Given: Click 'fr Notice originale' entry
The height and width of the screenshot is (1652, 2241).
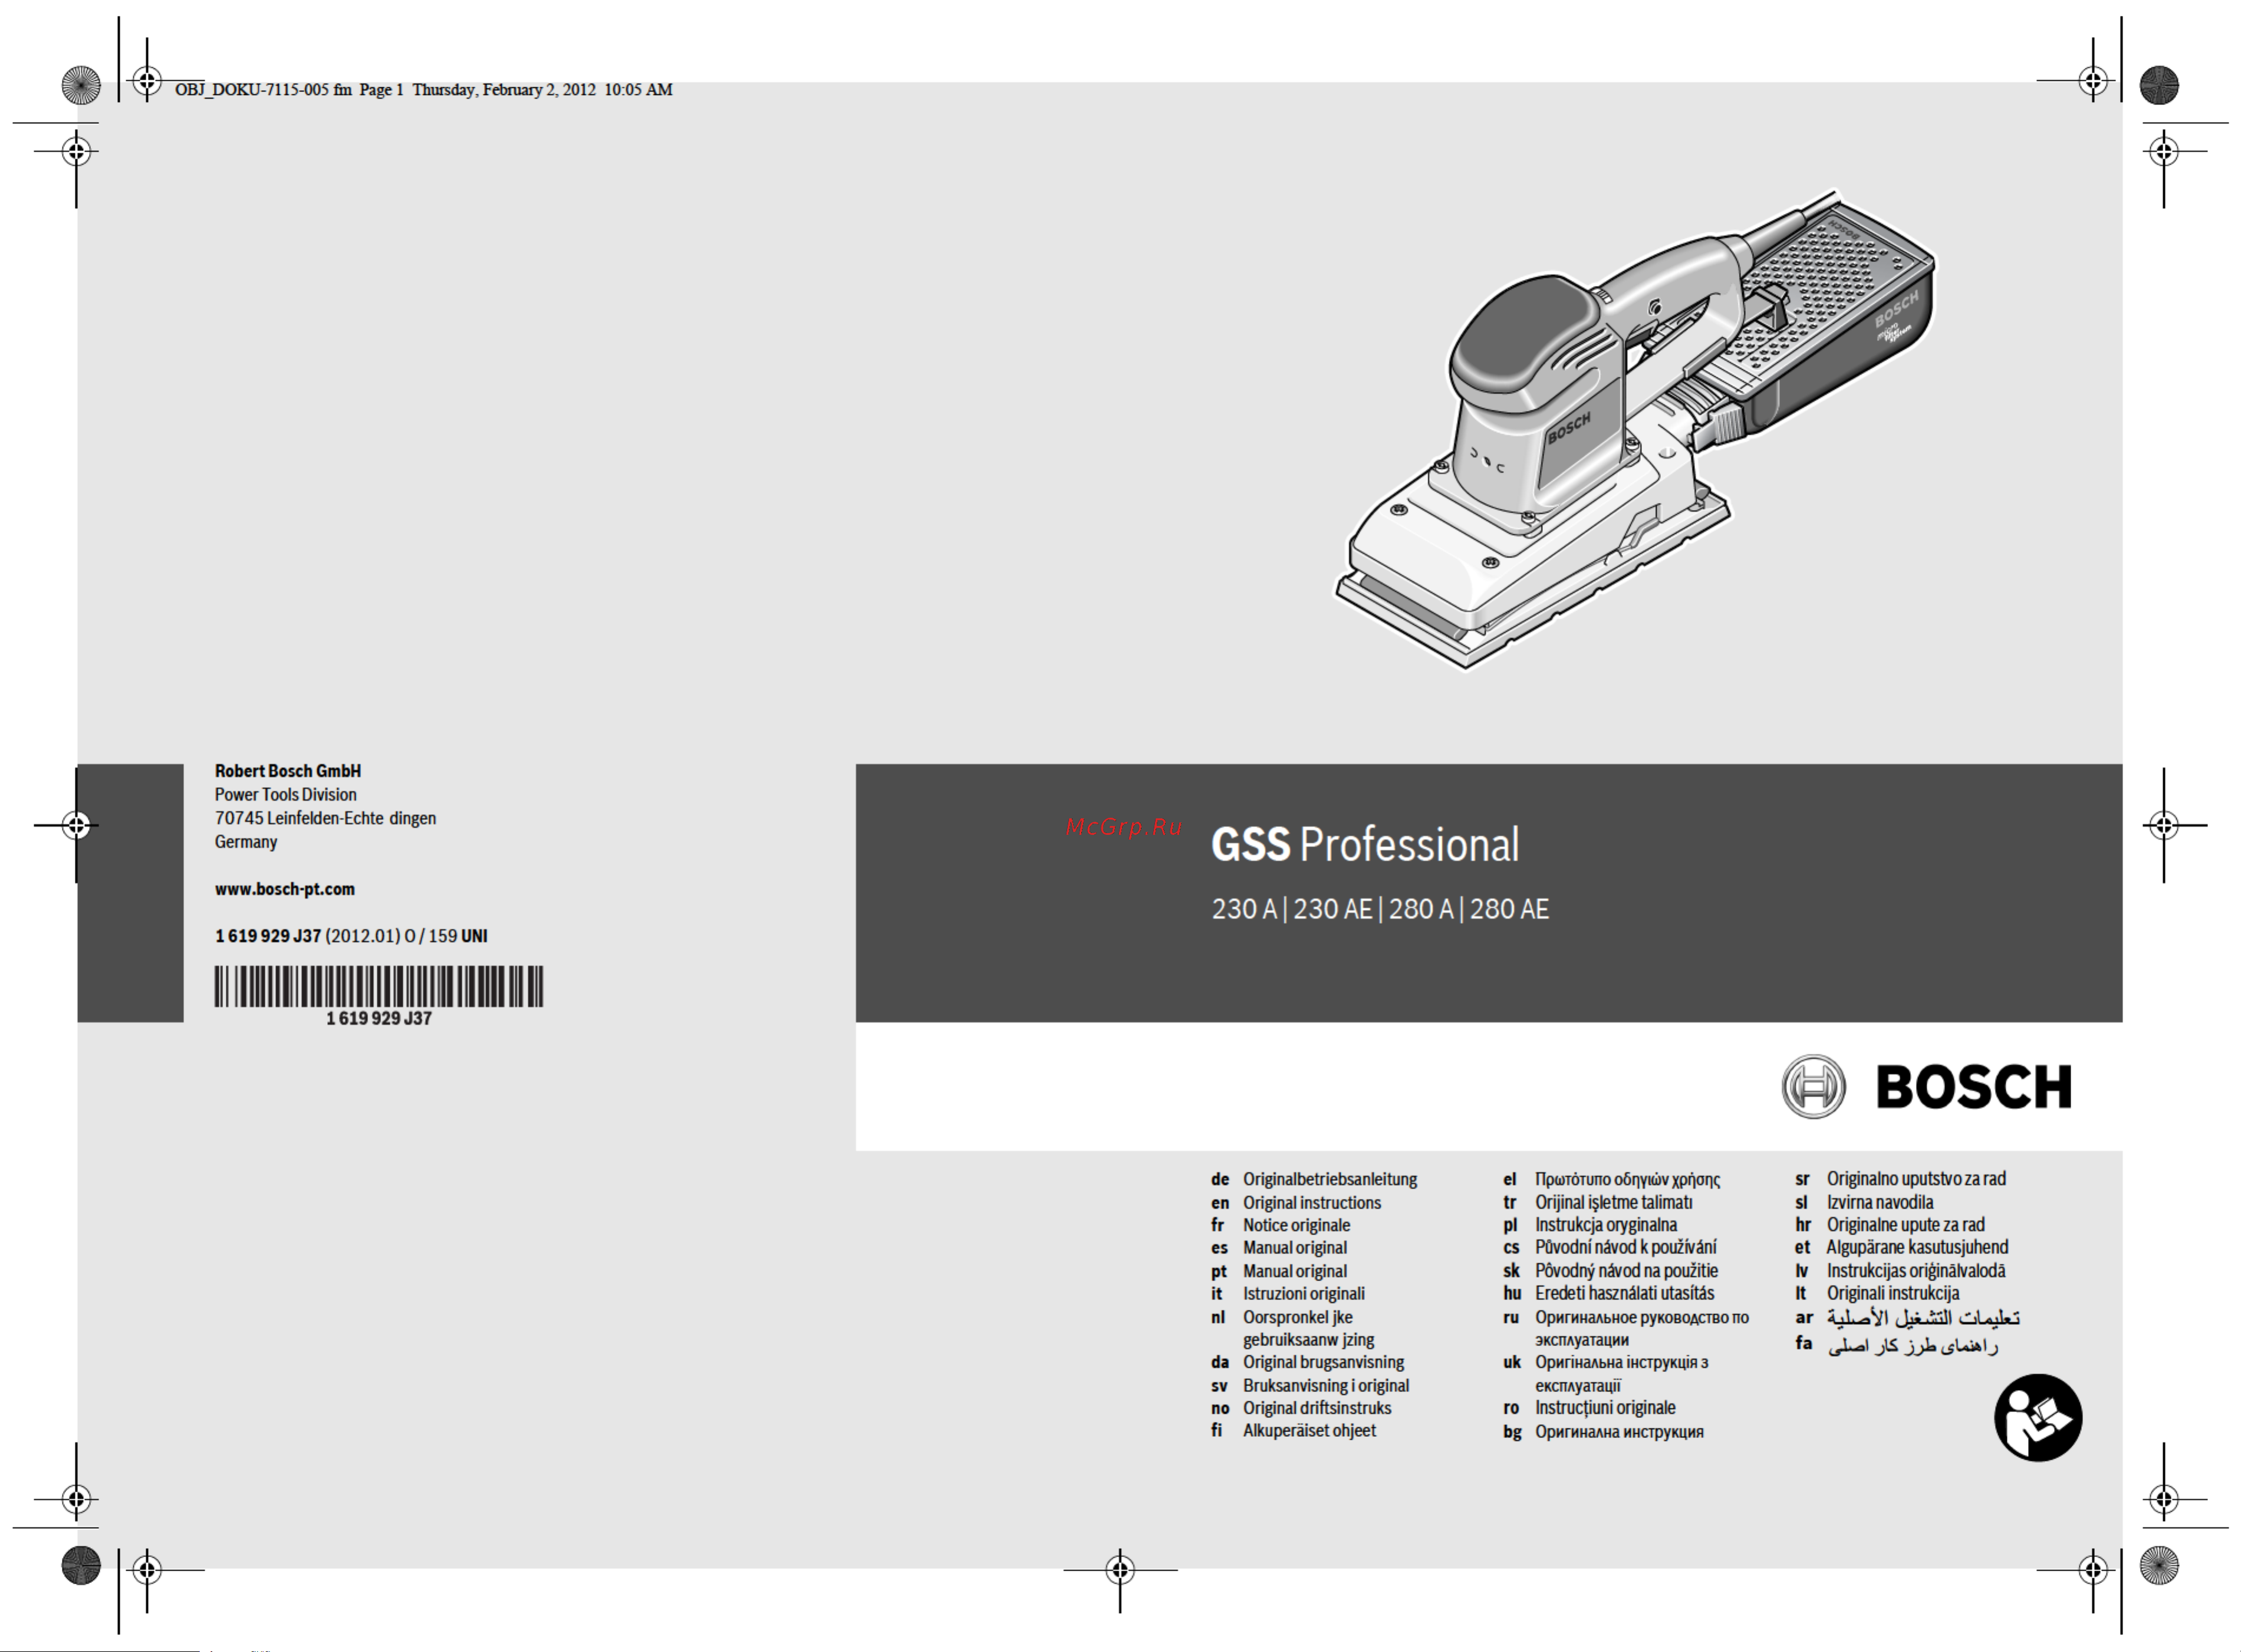Looking at the screenshot, I should pyautogui.click(x=1280, y=1226).
